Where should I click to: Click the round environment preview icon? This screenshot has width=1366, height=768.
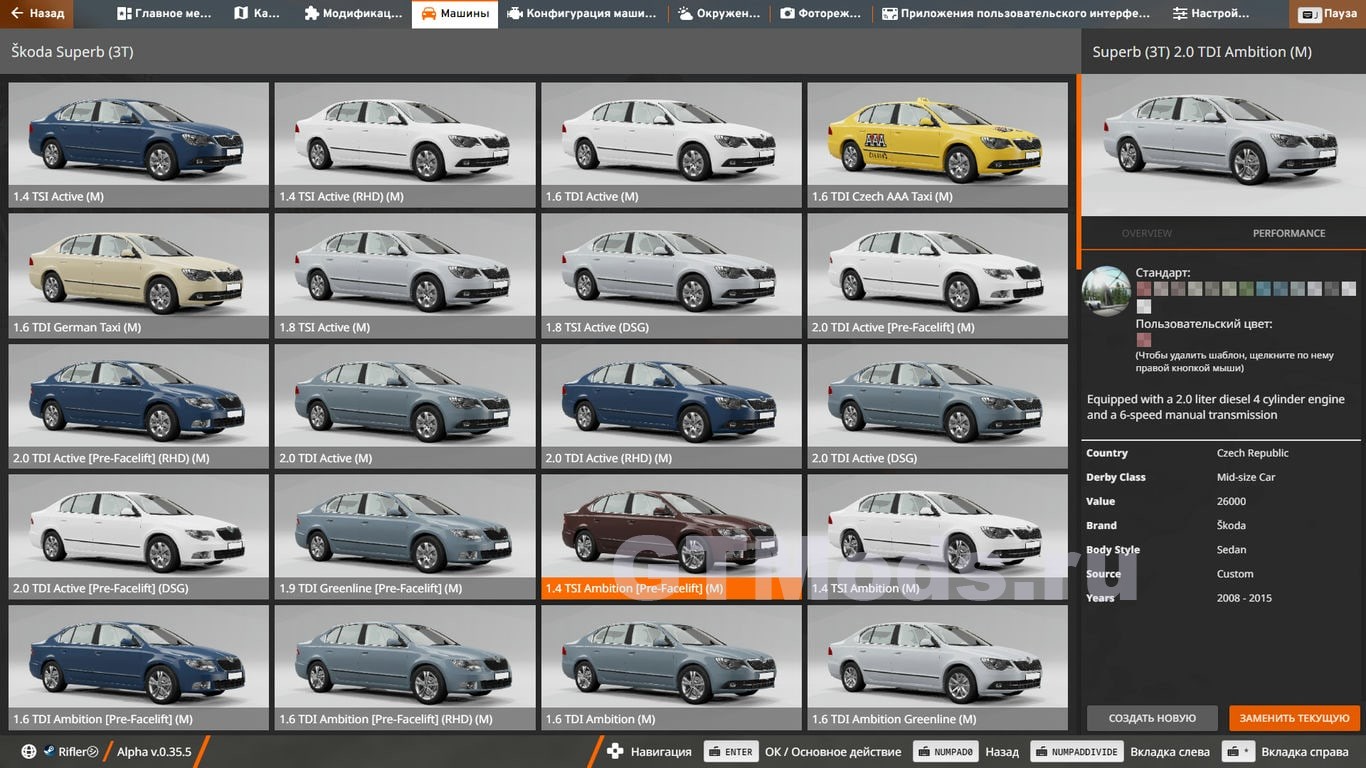pos(1106,291)
